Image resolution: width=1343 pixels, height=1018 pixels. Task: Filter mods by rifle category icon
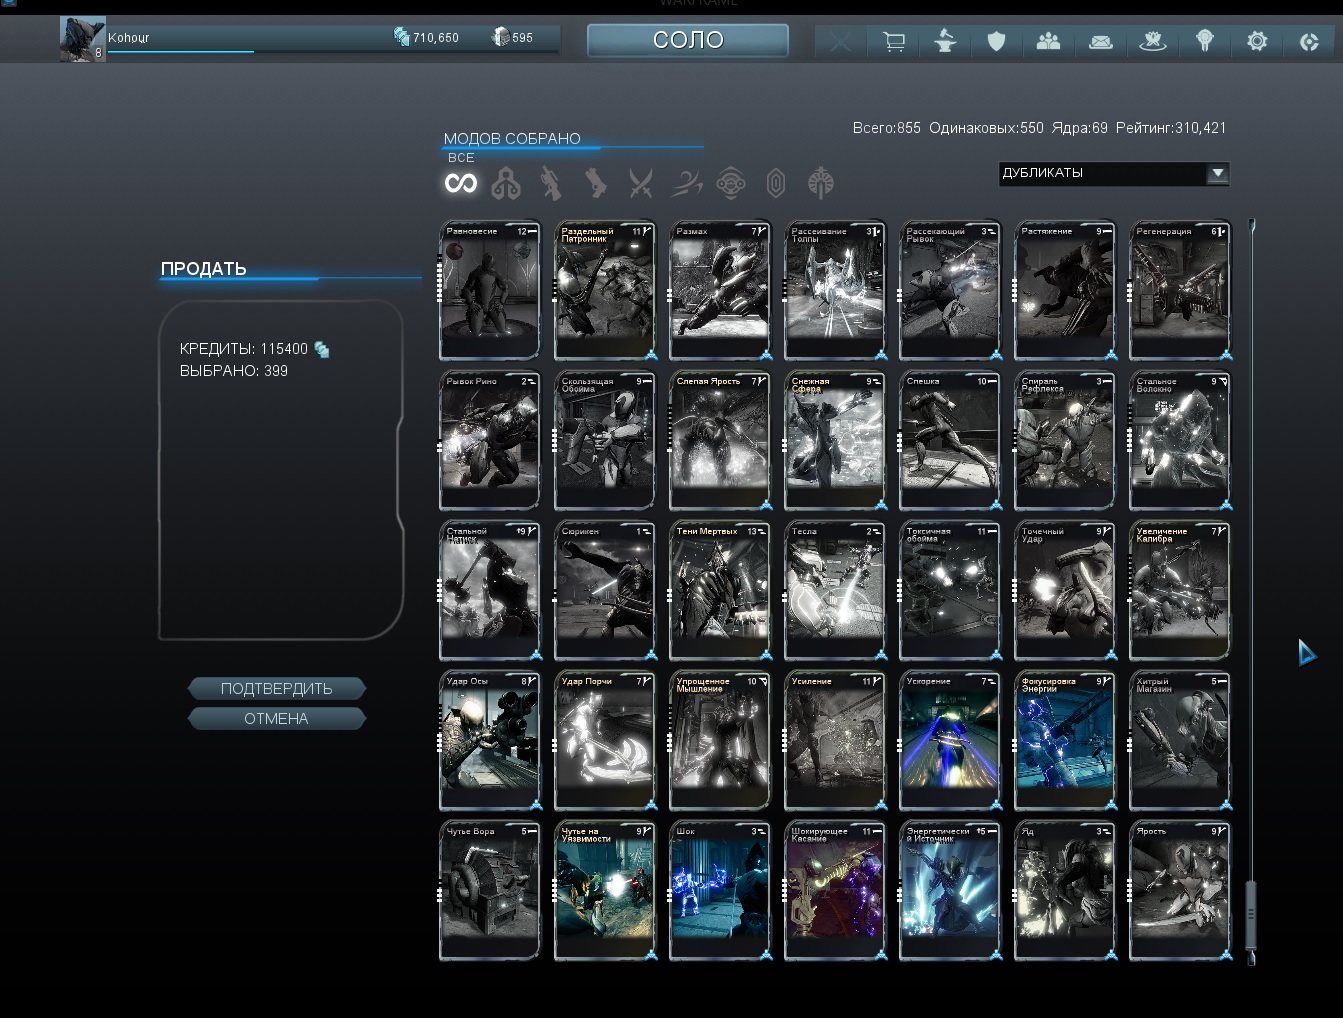(x=551, y=183)
